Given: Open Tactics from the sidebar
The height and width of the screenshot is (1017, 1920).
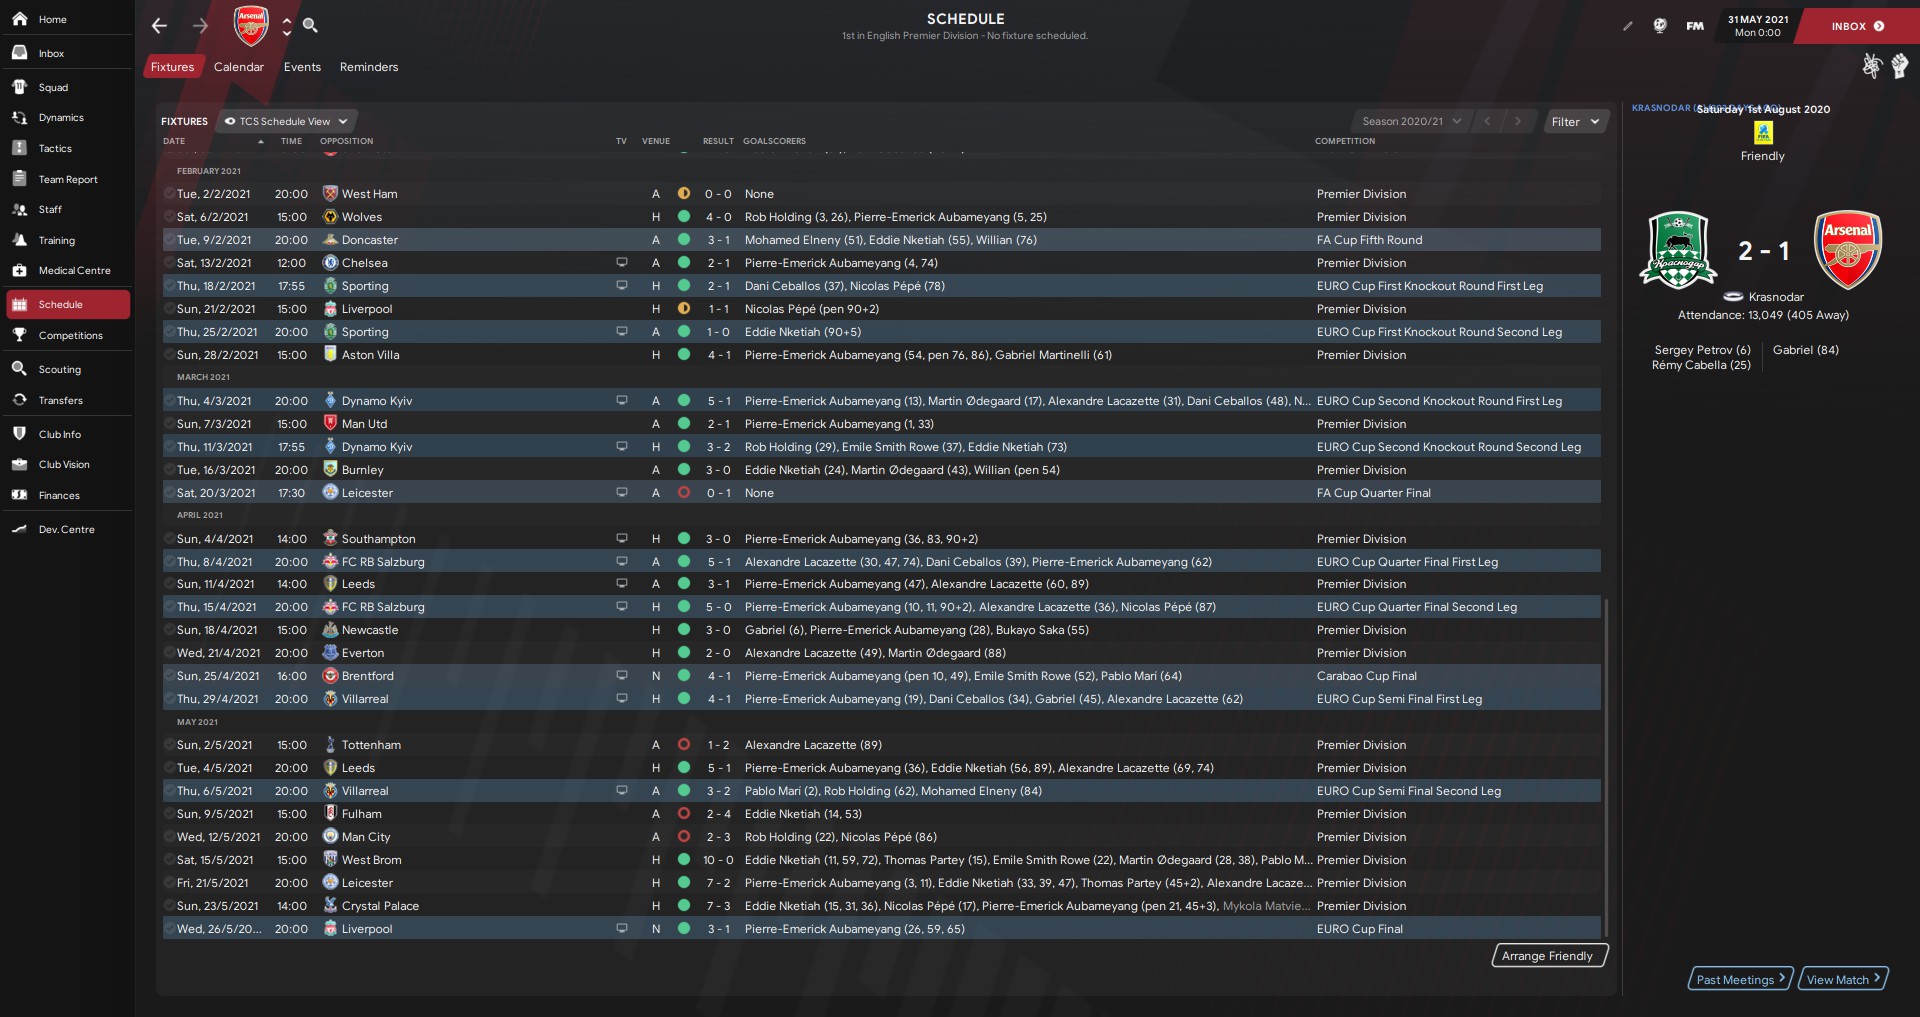Looking at the screenshot, I should (x=55, y=149).
